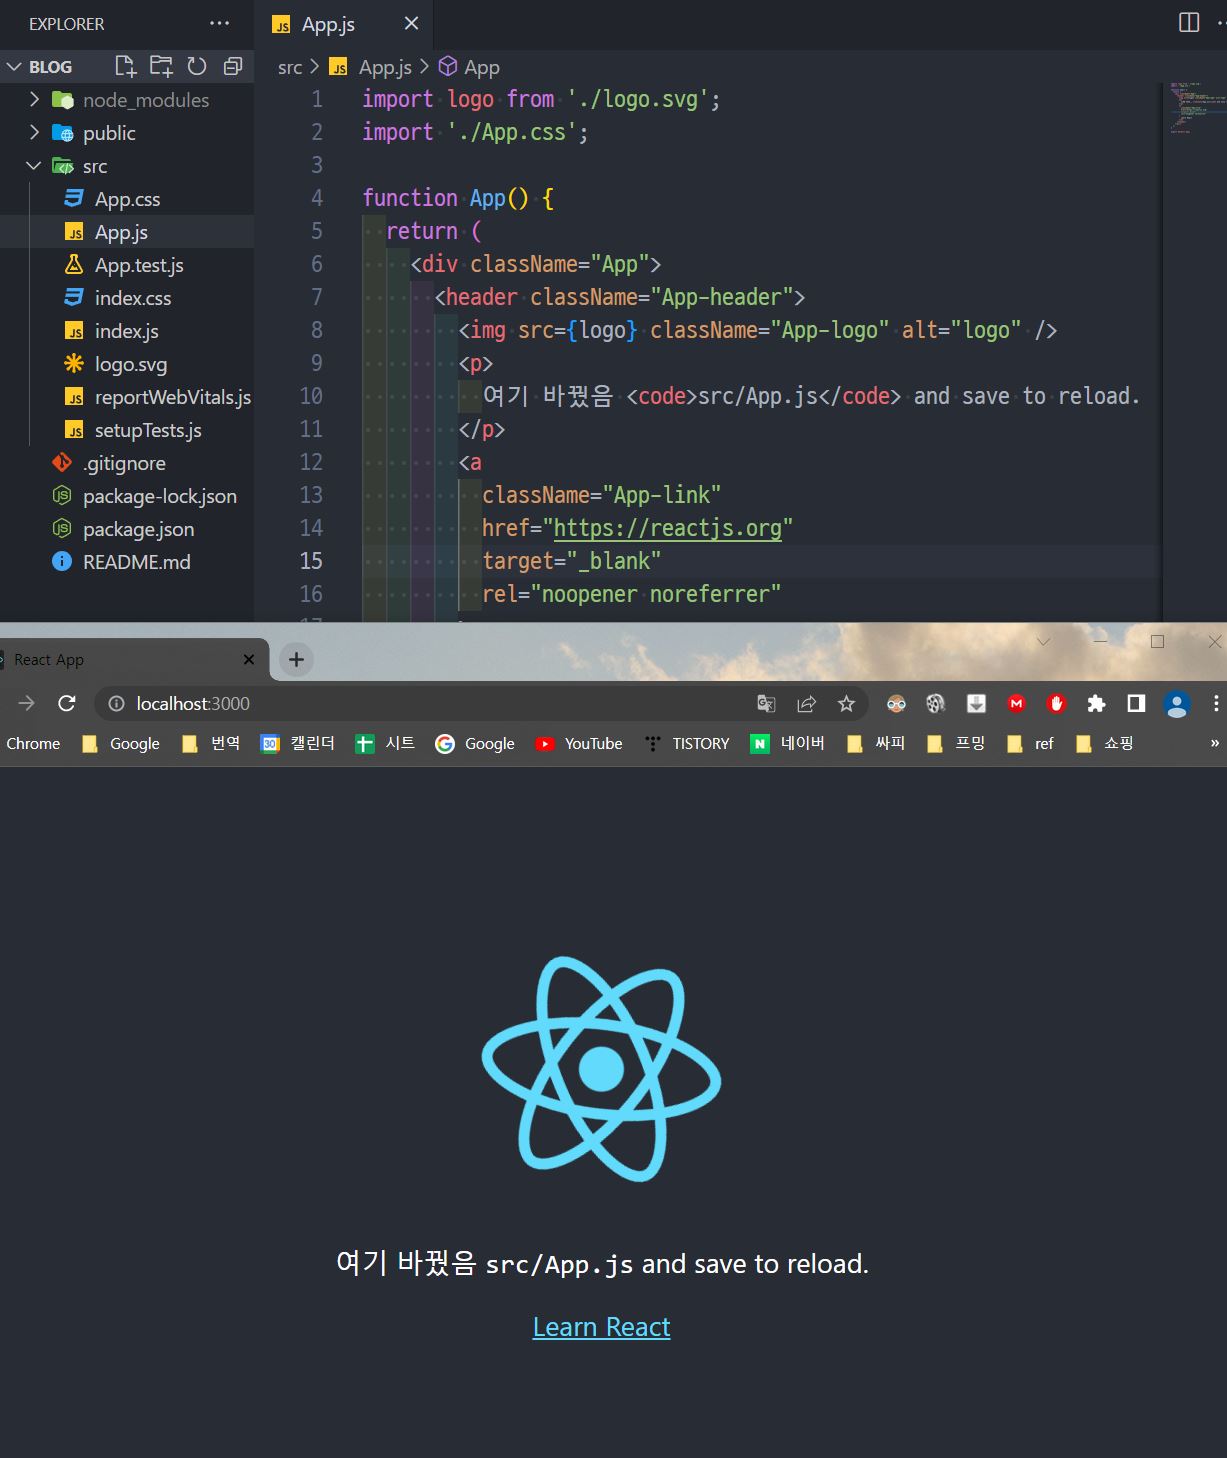The image size is (1227, 1458).
Task: Open a new Chrome tab
Action: coord(296,660)
